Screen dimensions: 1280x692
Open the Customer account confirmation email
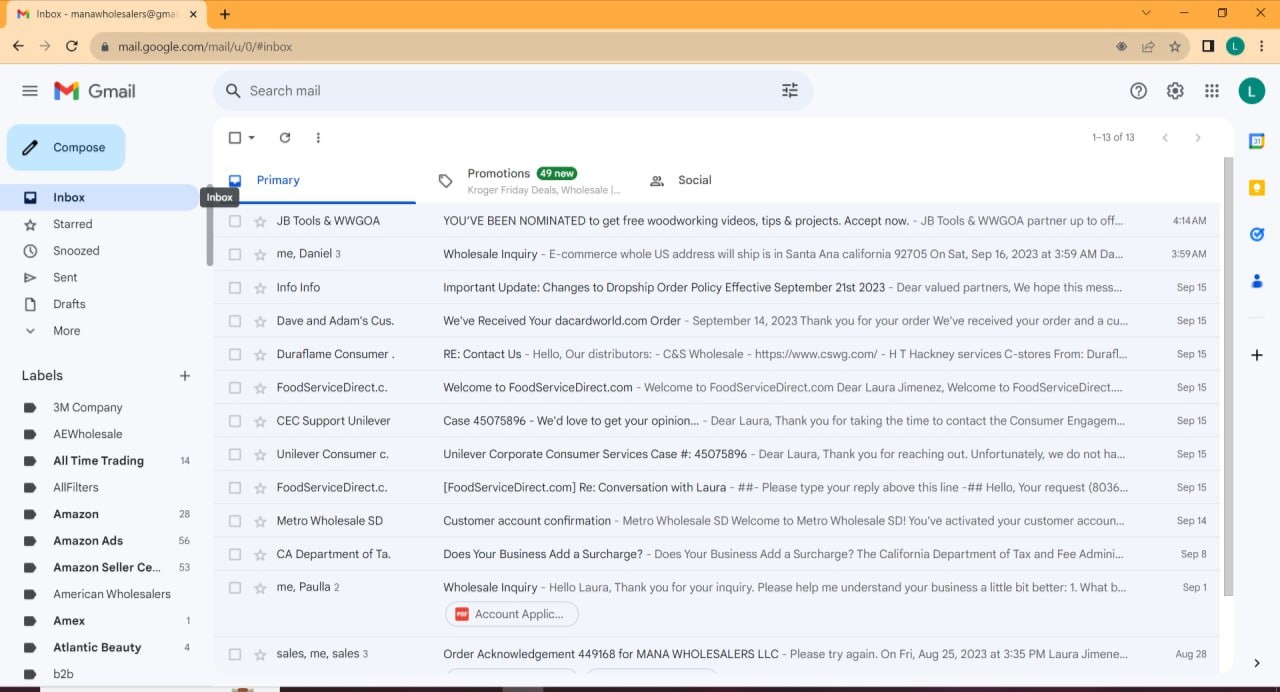716,521
